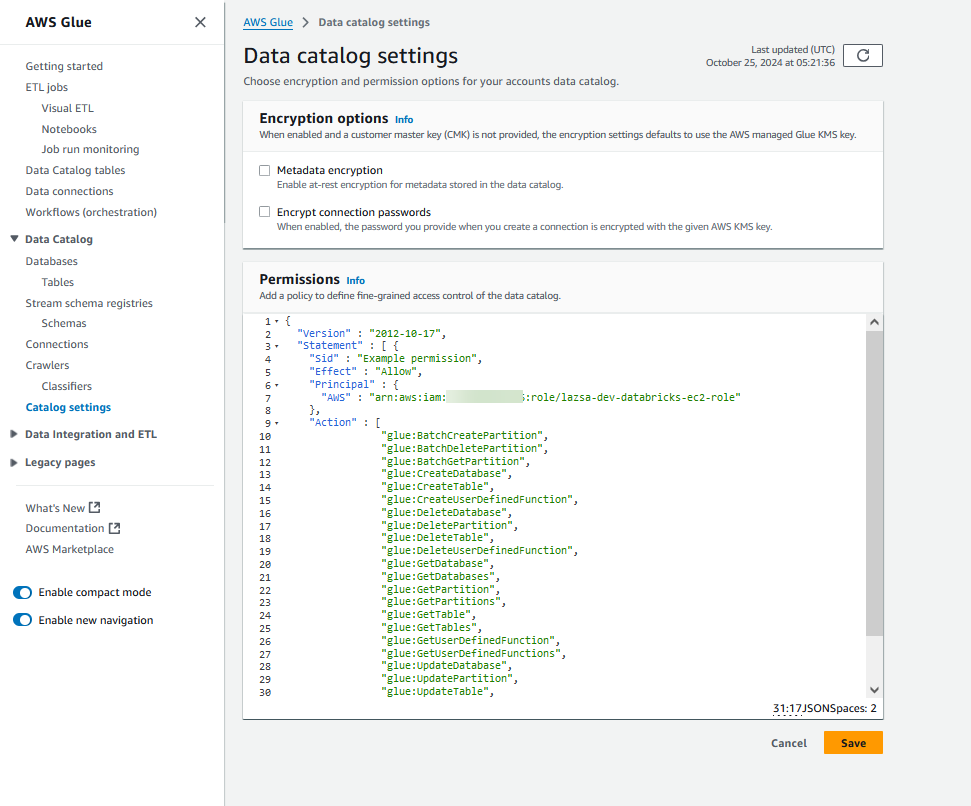Click policy editor vertical scrollbar thumb

[x=874, y=483]
